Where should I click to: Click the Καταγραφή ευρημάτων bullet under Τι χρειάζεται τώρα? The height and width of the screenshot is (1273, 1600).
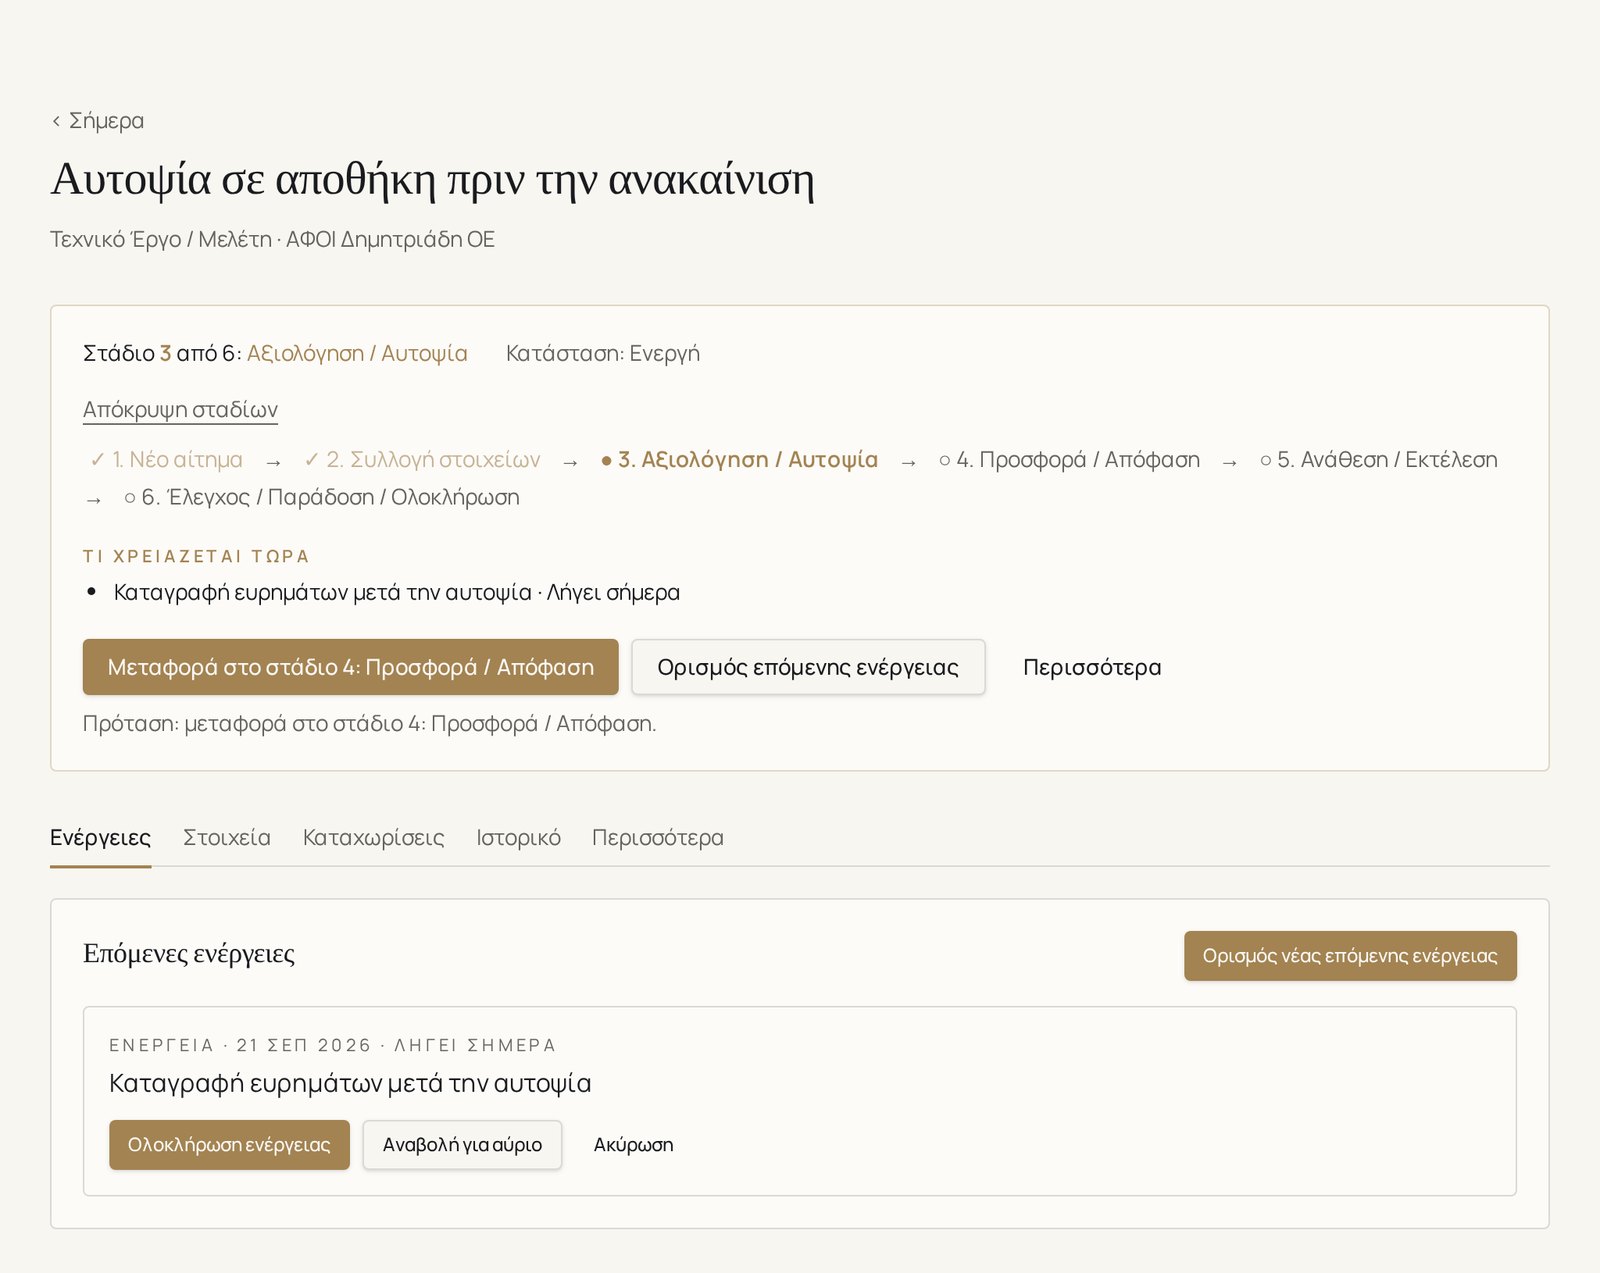(397, 593)
